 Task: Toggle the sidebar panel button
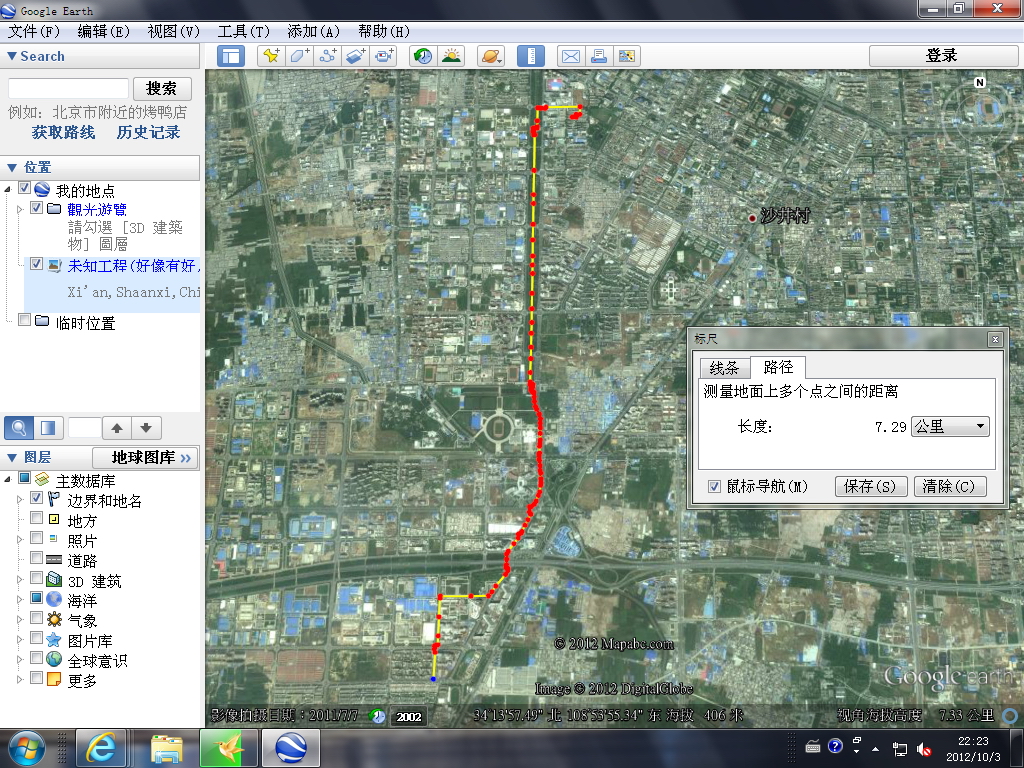(x=231, y=56)
